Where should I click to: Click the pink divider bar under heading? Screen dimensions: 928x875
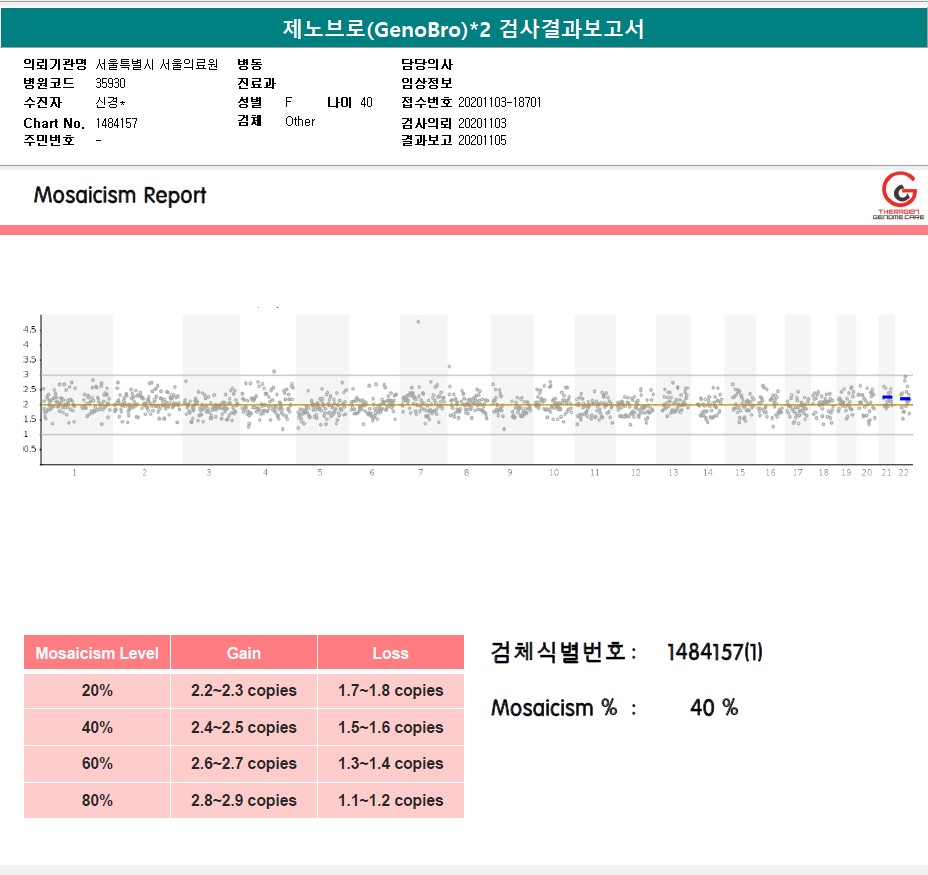[x=464, y=230]
